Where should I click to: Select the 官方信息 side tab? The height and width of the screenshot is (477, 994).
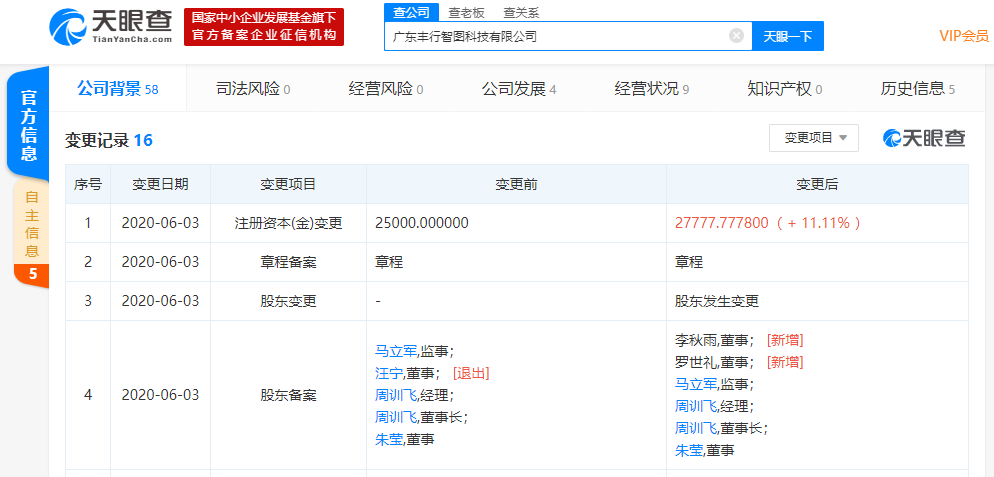(x=30, y=125)
